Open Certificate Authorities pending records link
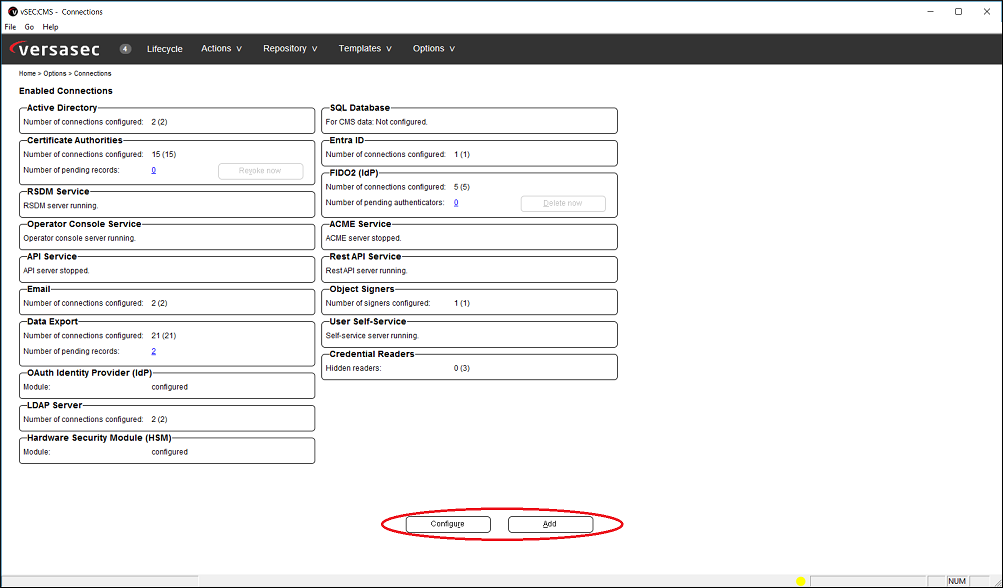Screen dimensions: 1003x588 point(154,170)
